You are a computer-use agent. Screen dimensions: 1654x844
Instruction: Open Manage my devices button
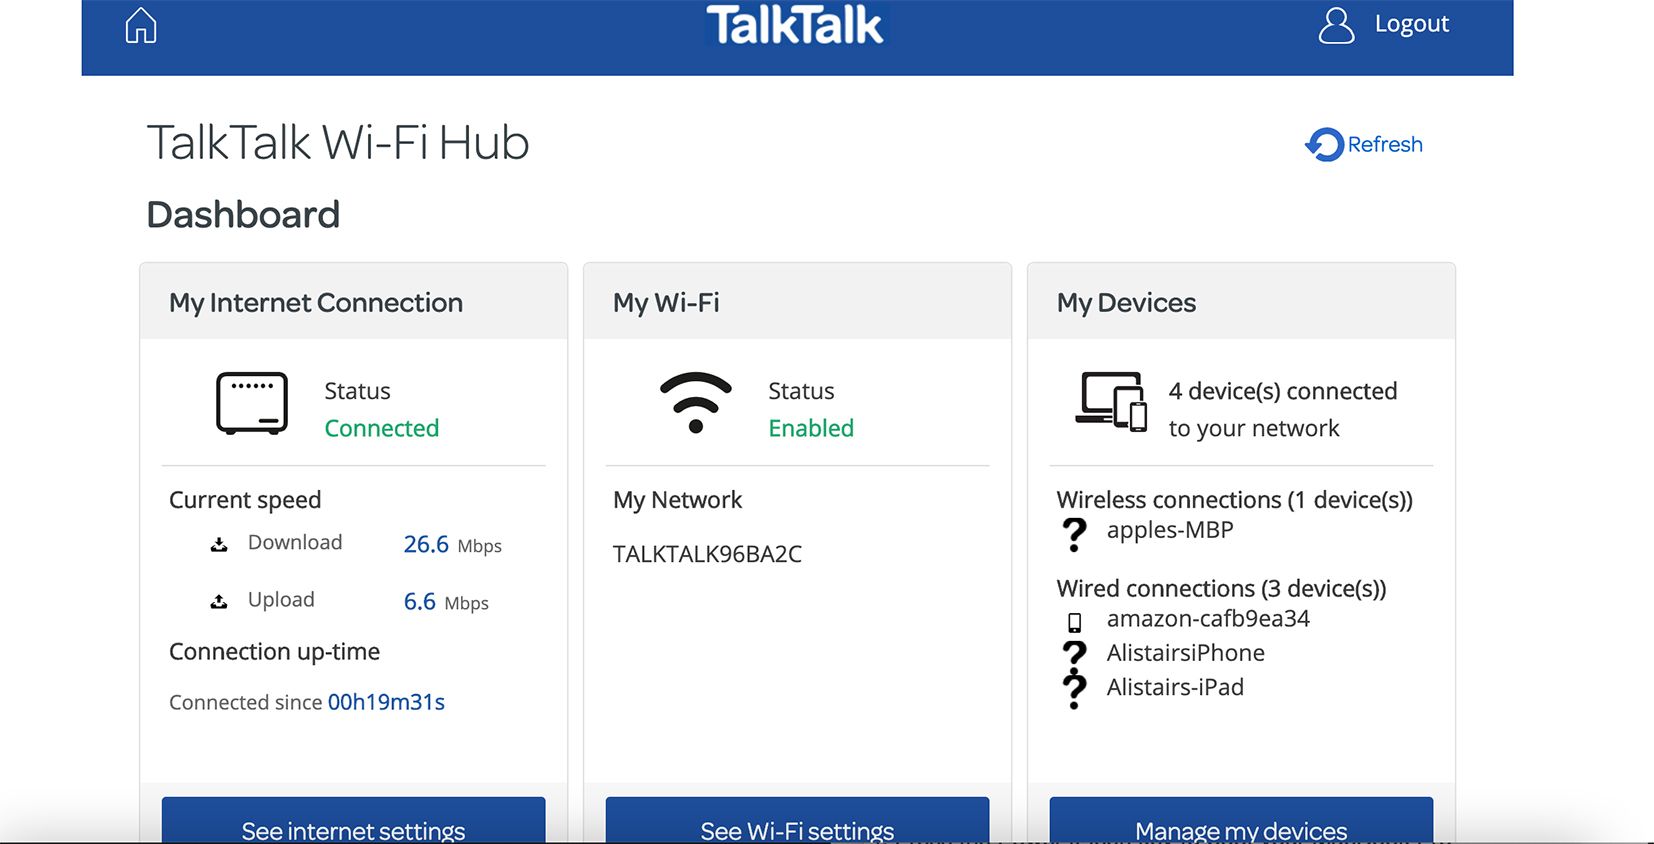coord(1242,820)
